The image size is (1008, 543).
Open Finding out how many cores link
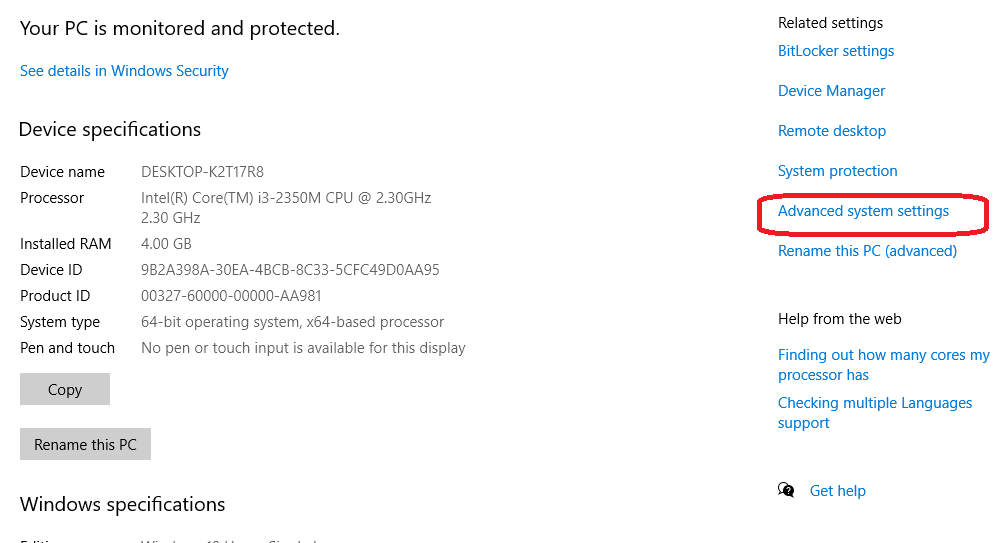(x=884, y=364)
